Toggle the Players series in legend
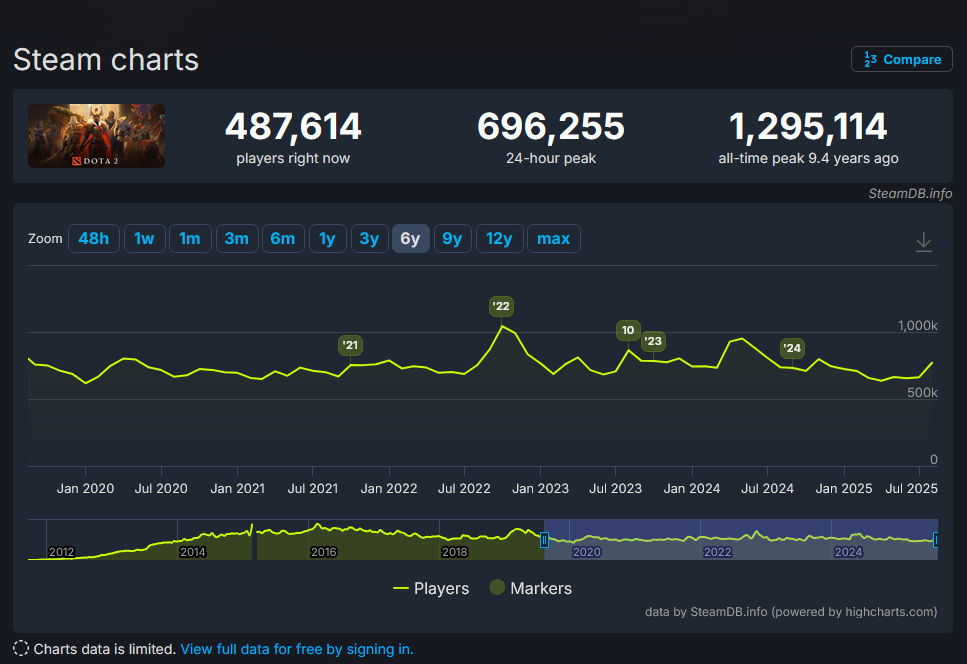The width and height of the screenshot is (967, 664). point(431,589)
